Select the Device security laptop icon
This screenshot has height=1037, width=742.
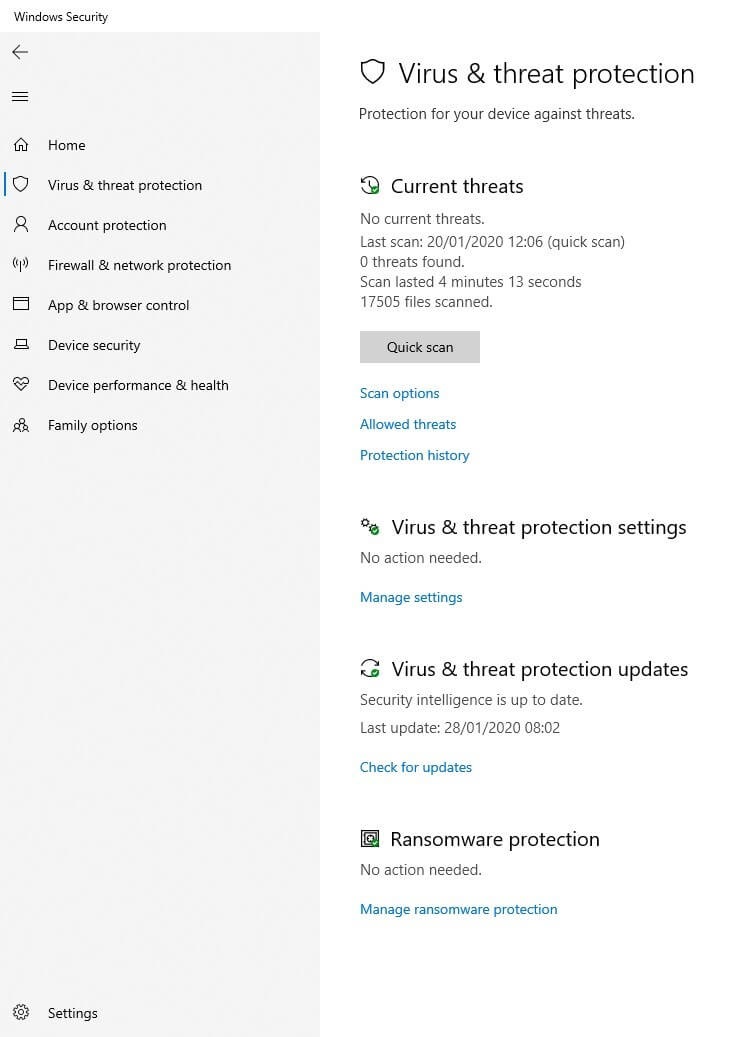coord(21,345)
